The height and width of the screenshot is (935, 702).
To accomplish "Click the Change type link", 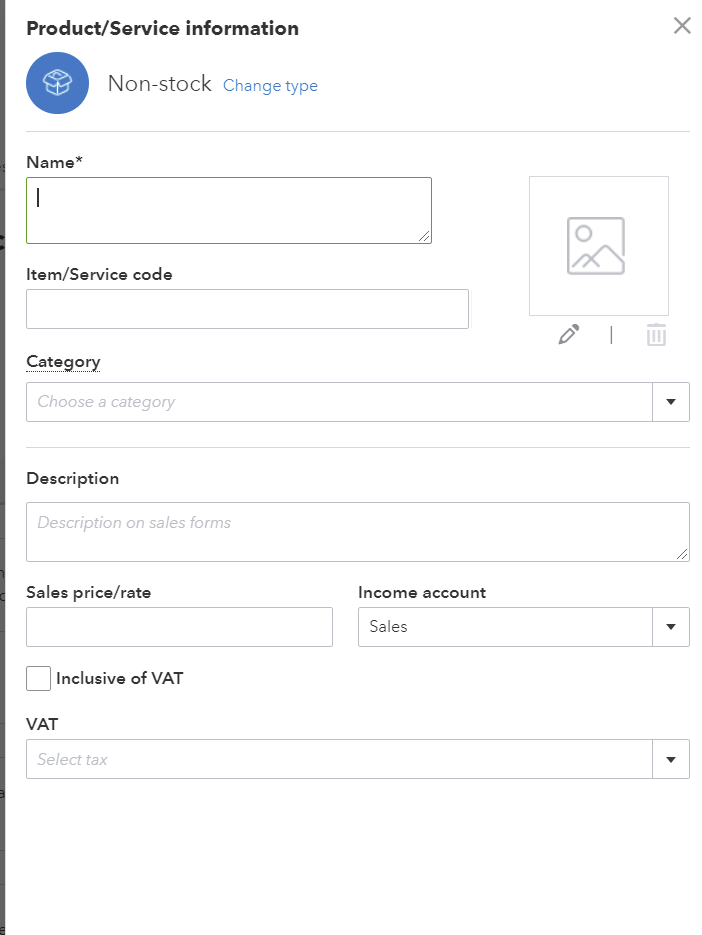I will pyautogui.click(x=270, y=86).
